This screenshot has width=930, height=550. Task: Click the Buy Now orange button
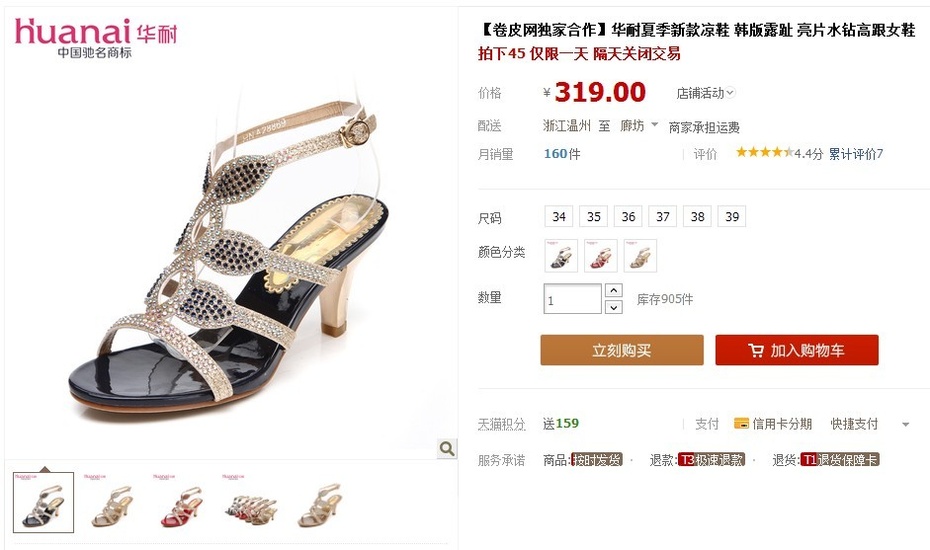click(622, 350)
